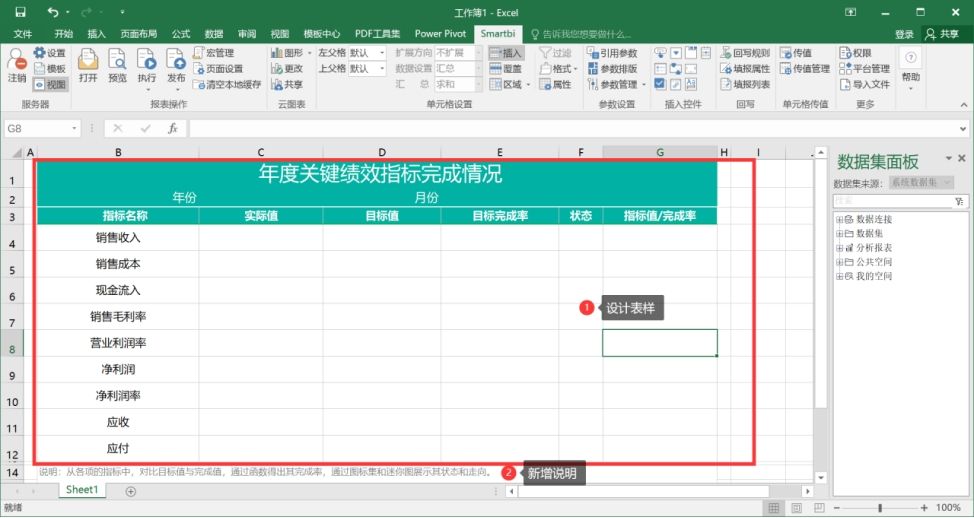974x518 pixels.
Task: Click 填报列表 fill-in list
Action: click(745, 84)
